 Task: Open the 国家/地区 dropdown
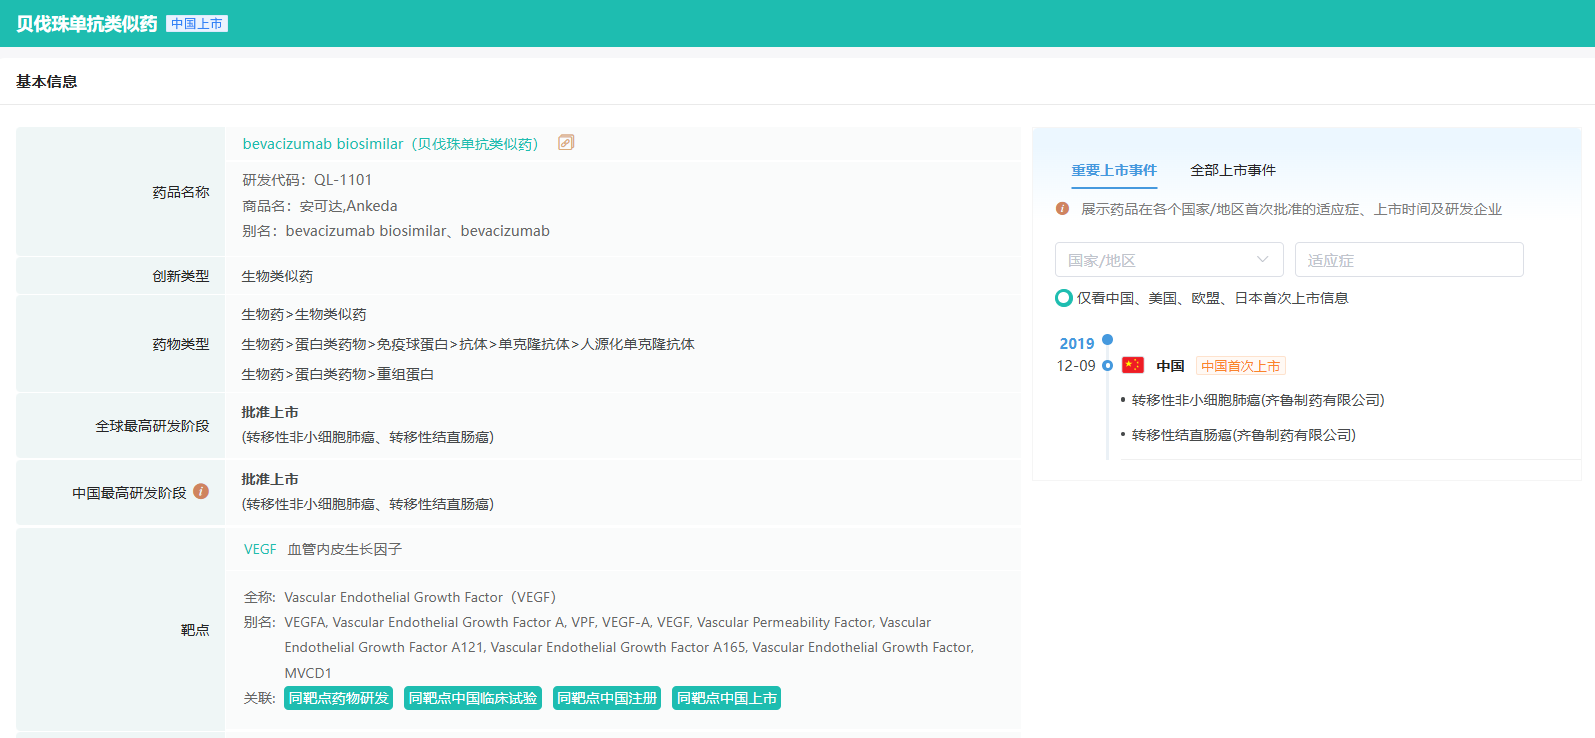[x=1155, y=260]
